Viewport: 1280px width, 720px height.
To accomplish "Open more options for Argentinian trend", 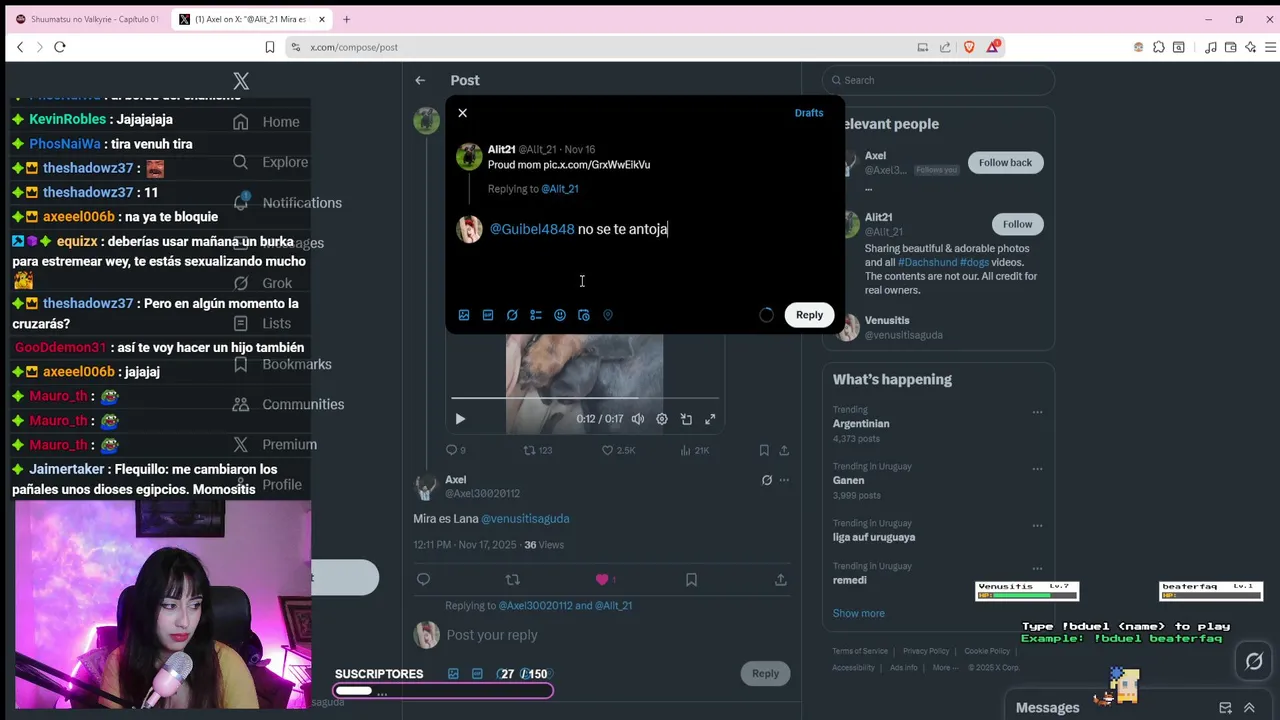I will [x=1037, y=412].
